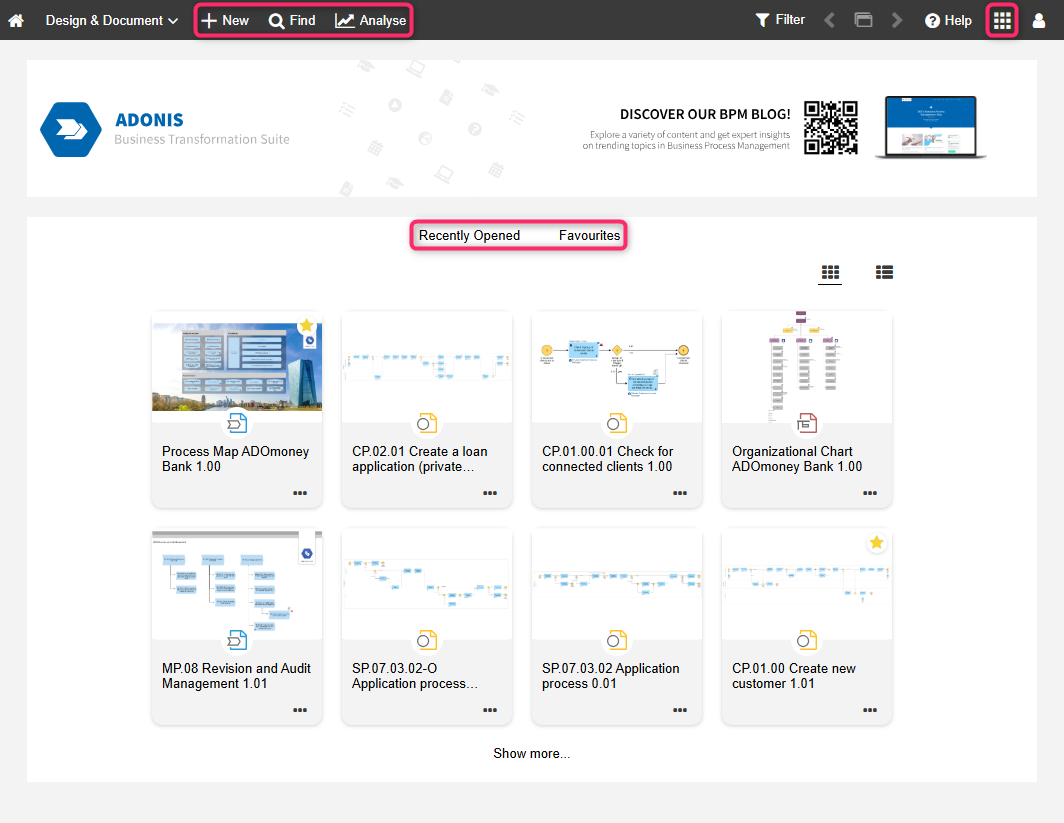Open options menu for MP.08 Revision and Audit Management

click(x=299, y=710)
